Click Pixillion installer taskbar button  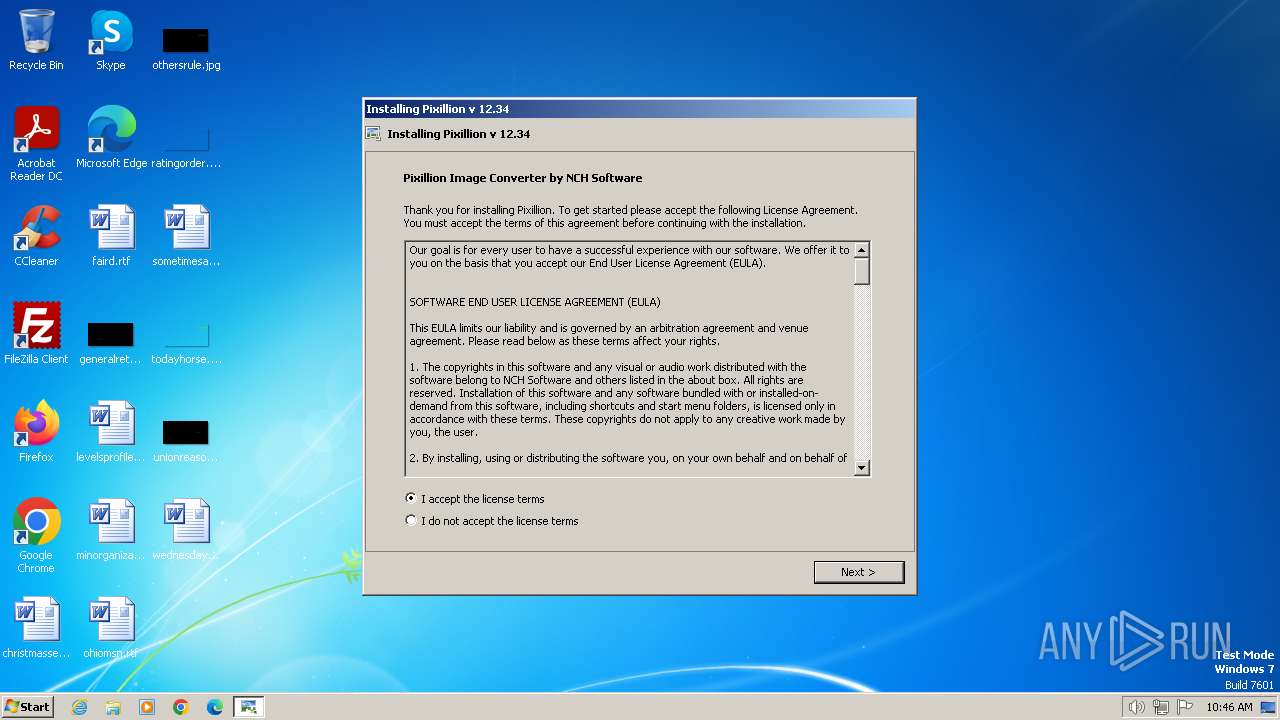click(249, 707)
